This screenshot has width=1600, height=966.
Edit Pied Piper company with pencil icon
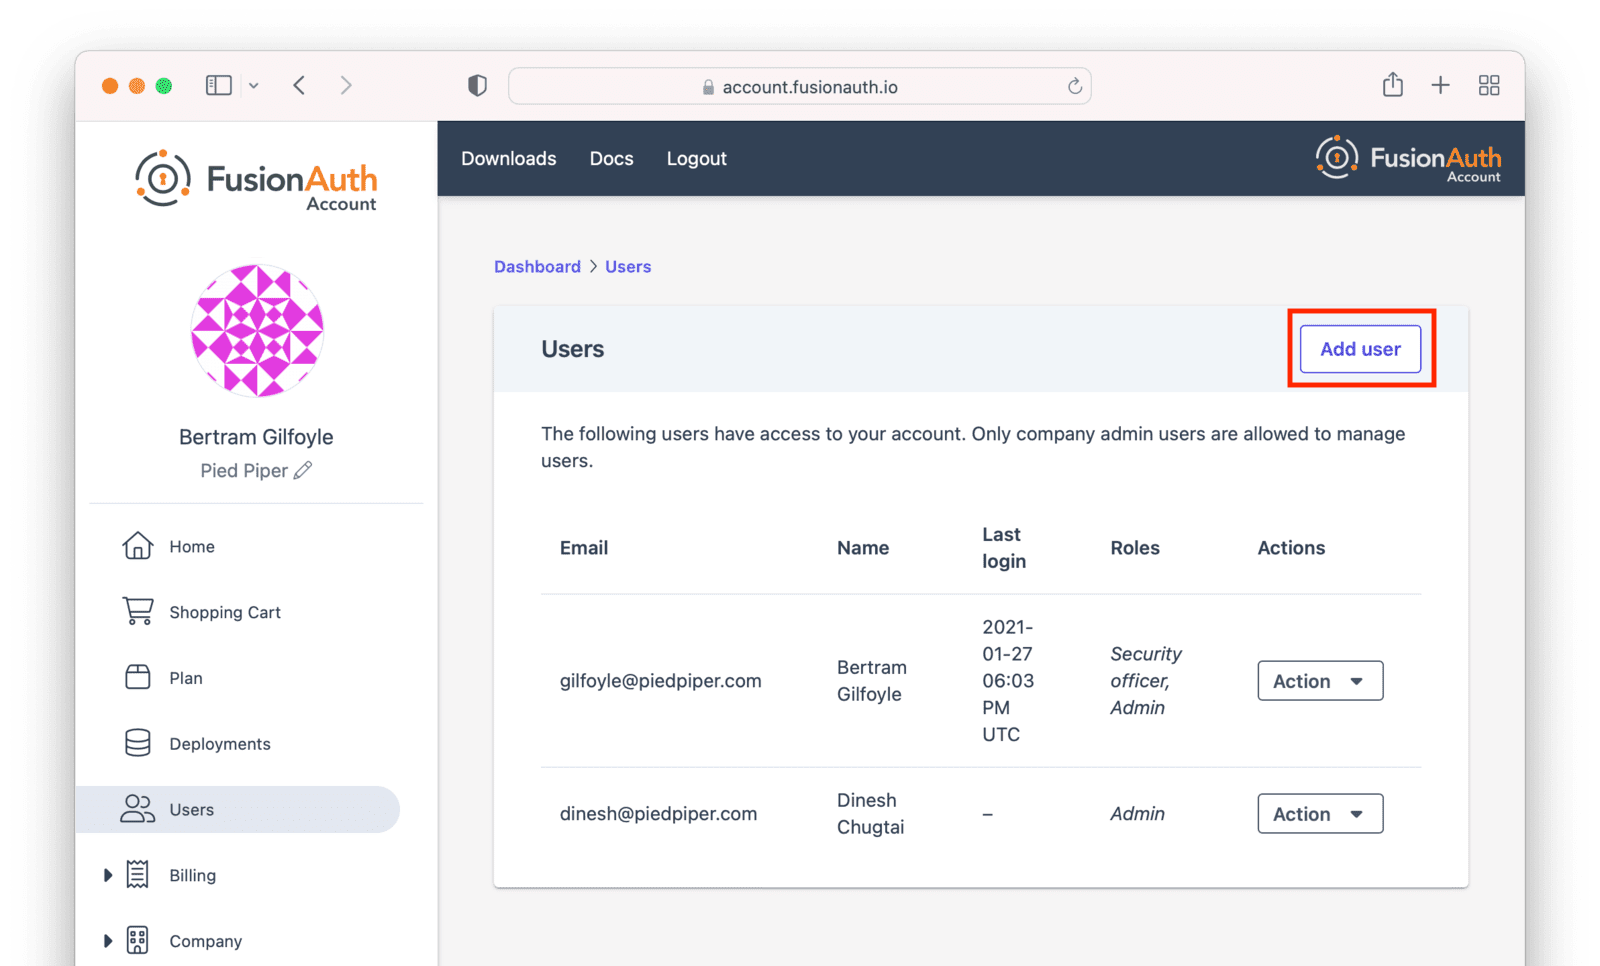pos(303,470)
